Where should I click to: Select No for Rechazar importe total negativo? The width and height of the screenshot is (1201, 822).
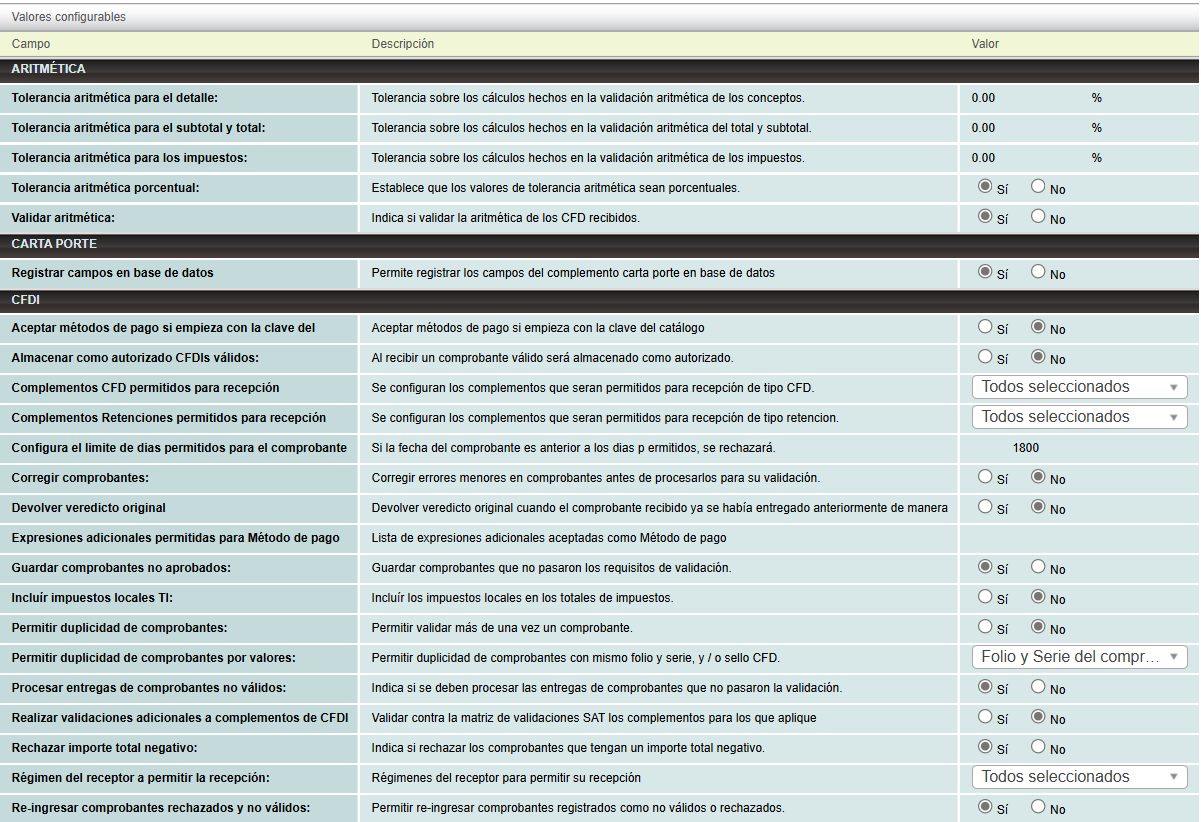pyautogui.click(x=1038, y=746)
